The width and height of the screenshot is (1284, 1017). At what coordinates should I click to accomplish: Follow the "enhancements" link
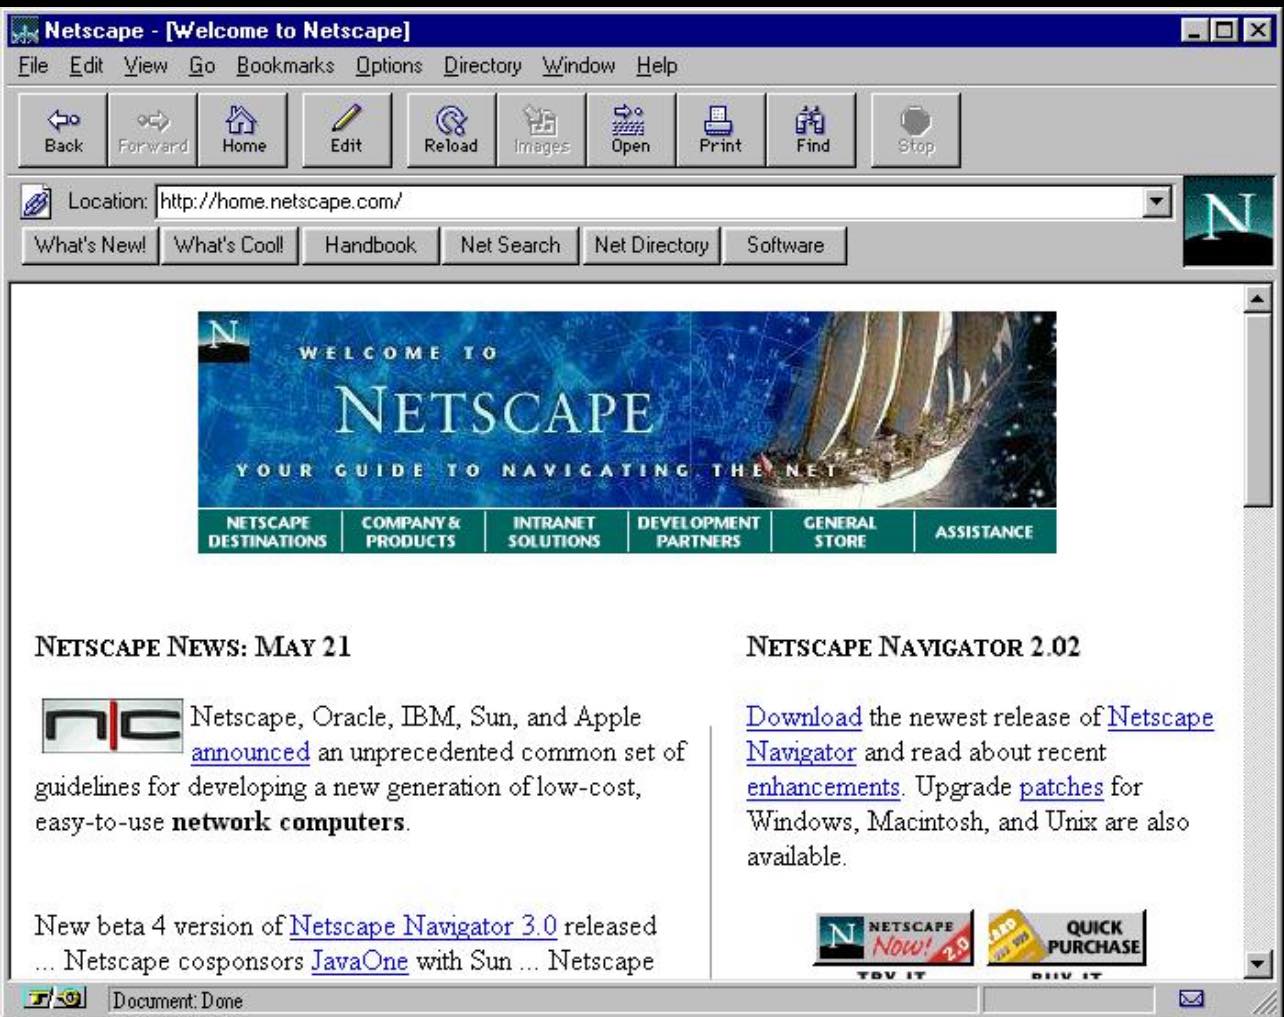tap(823, 787)
